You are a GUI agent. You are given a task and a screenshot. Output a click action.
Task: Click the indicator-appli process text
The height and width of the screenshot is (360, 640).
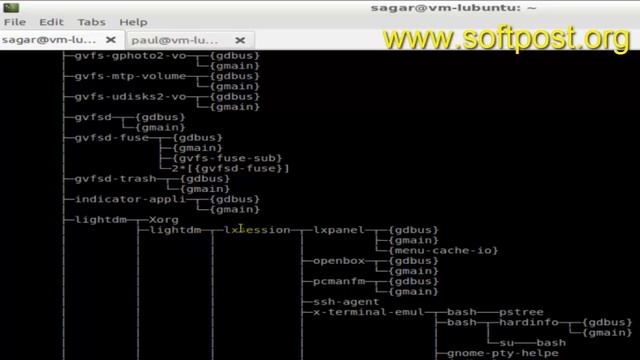(x=130, y=199)
